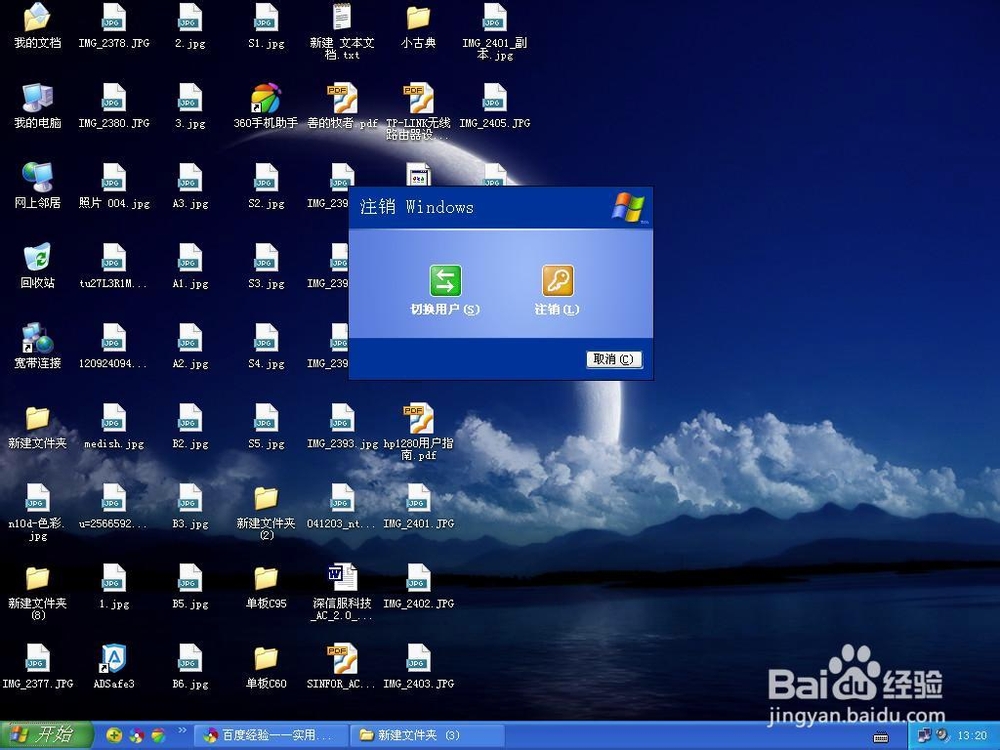Select 新建文件夹 (8) folder icon
This screenshot has height=750, width=1000.
(x=37, y=578)
